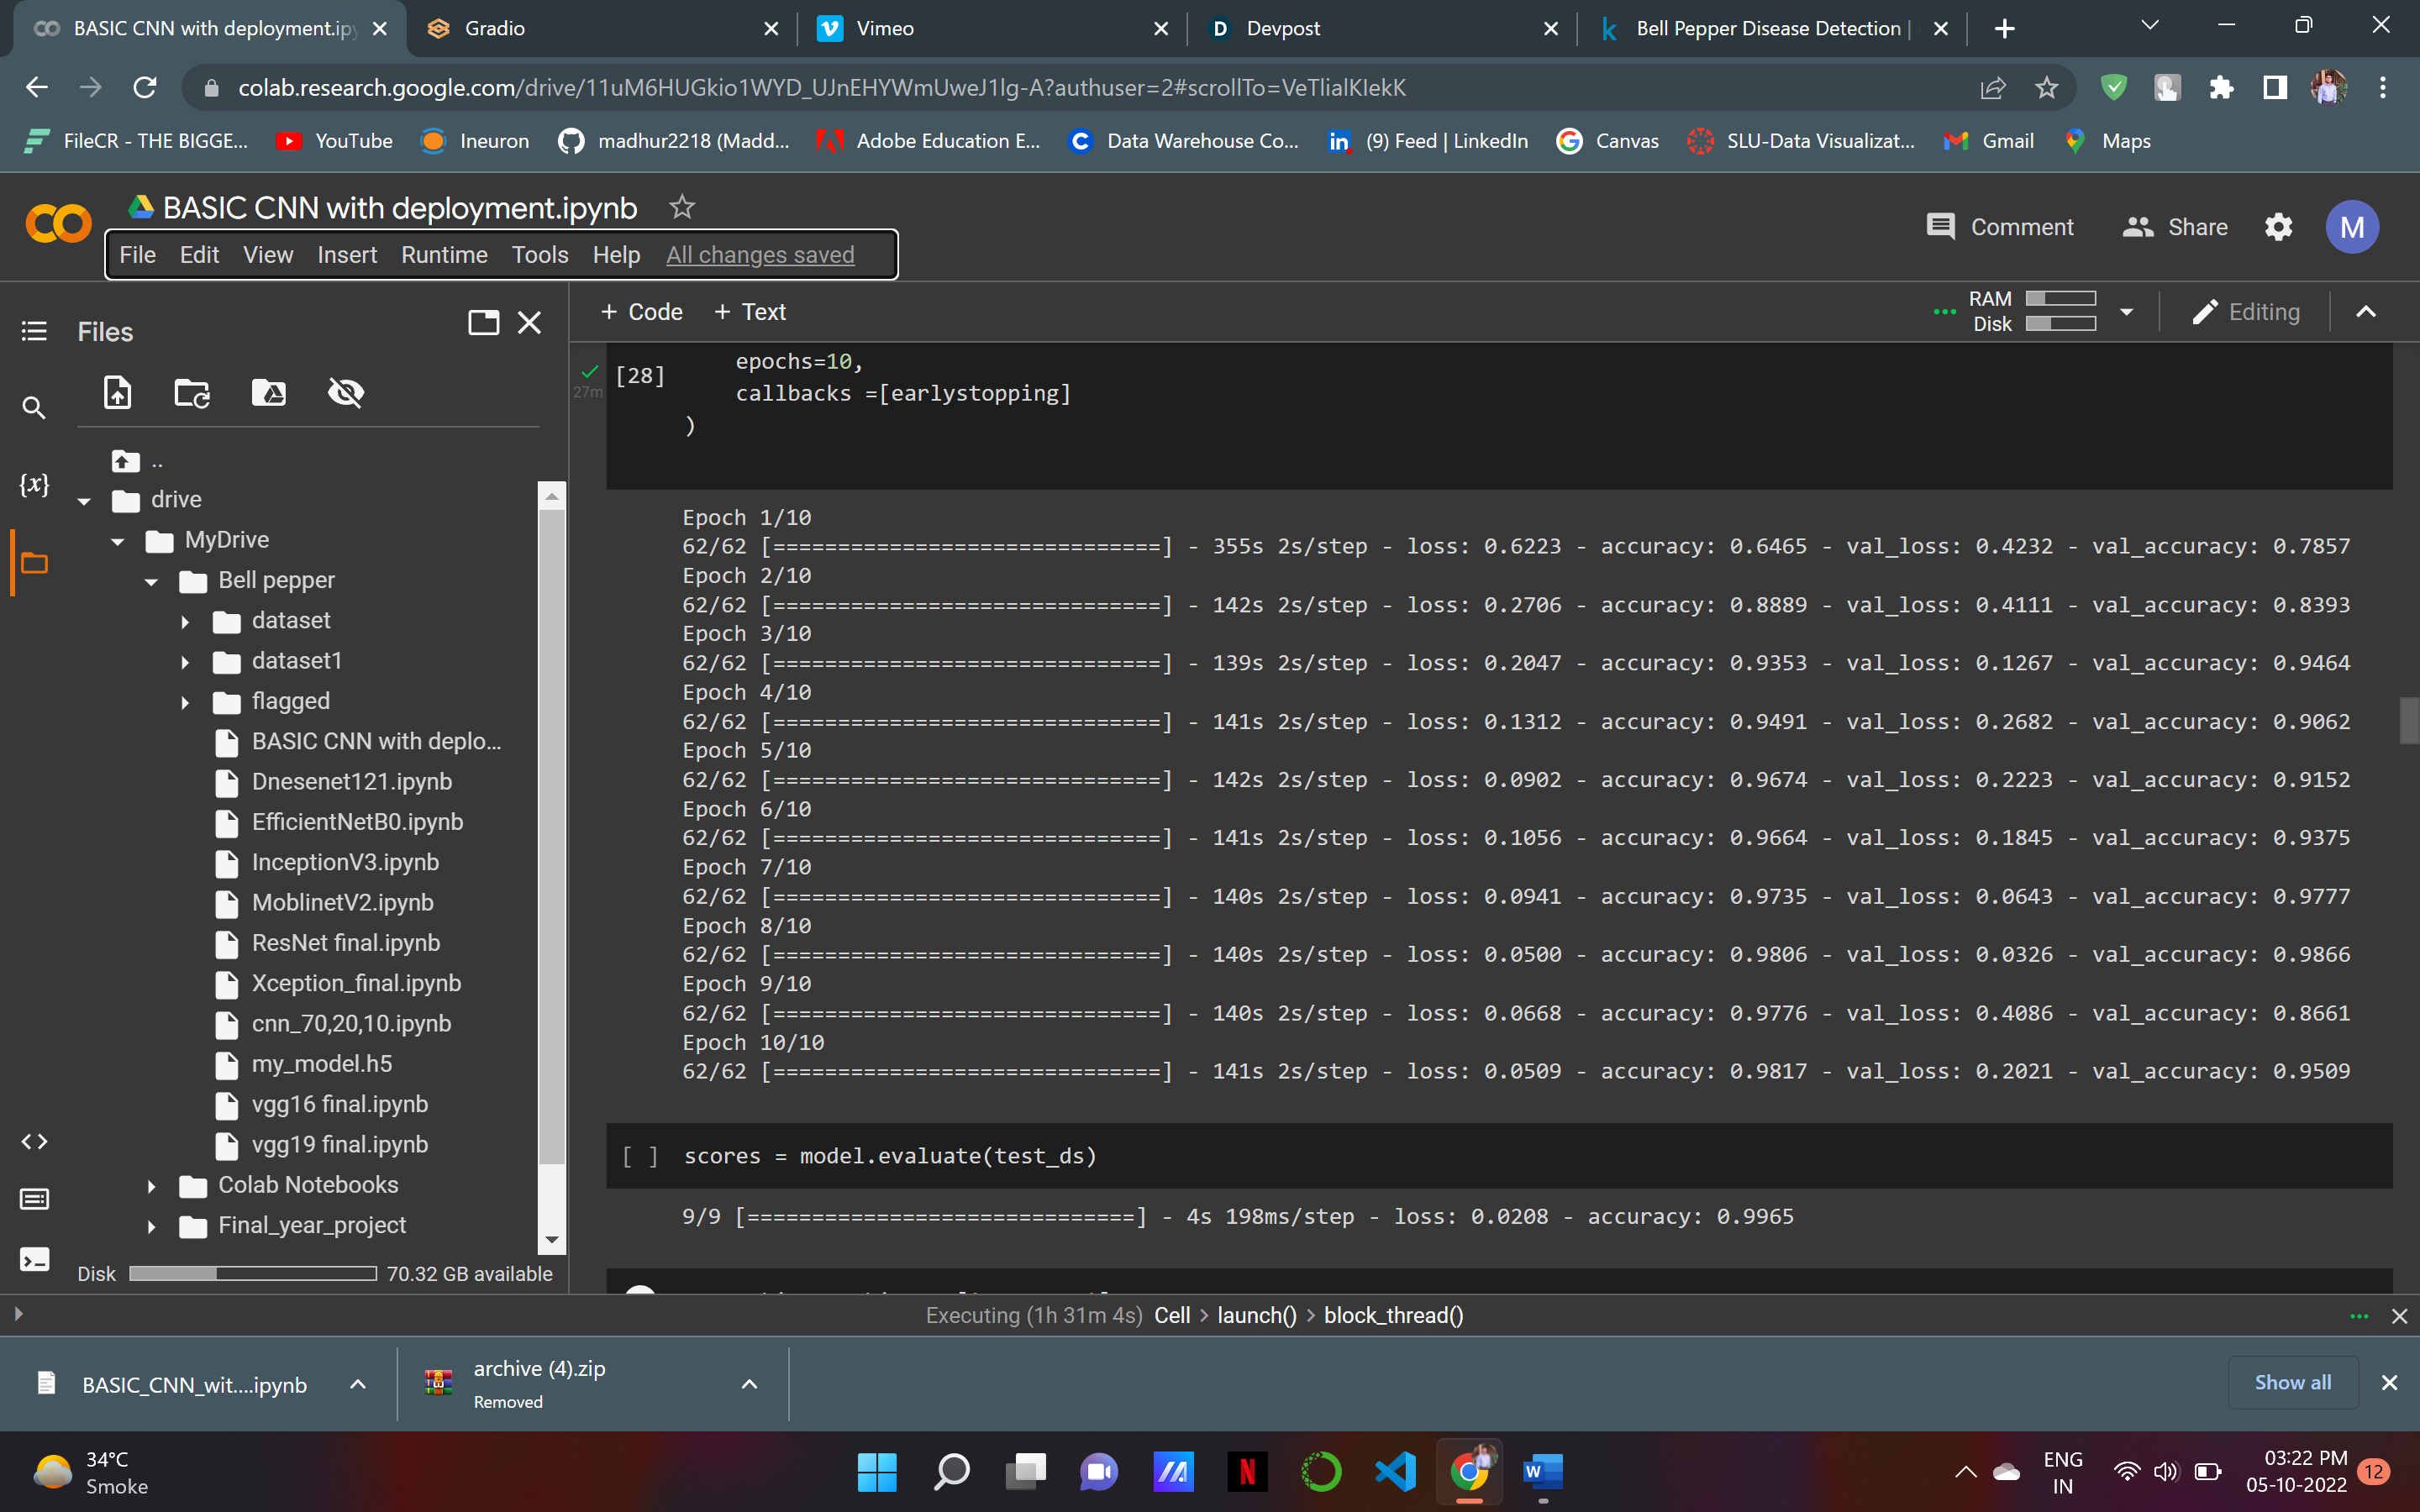Open the table of contents sidebar icon
The height and width of the screenshot is (1512, 2420).
coord(34,331)
